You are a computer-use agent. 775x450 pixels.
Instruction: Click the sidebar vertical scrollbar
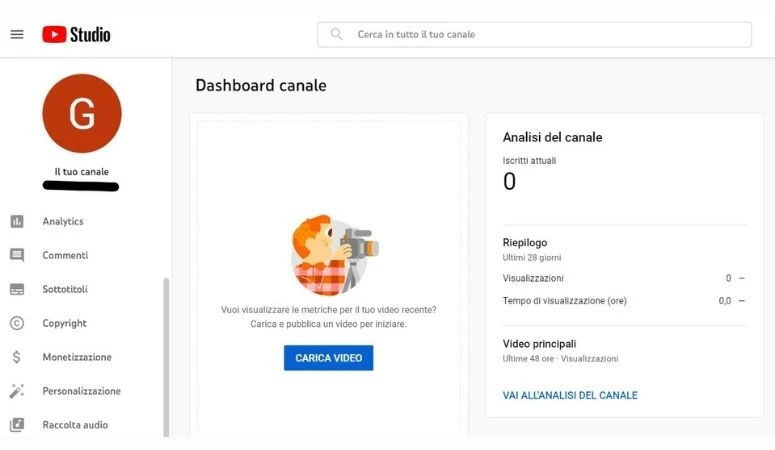coord(166,357)
